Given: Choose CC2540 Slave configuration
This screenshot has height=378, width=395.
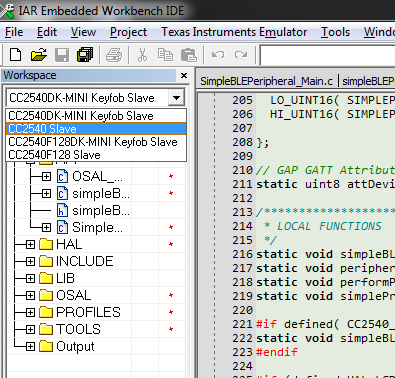Looking at the screenshot, I should 96,129.
